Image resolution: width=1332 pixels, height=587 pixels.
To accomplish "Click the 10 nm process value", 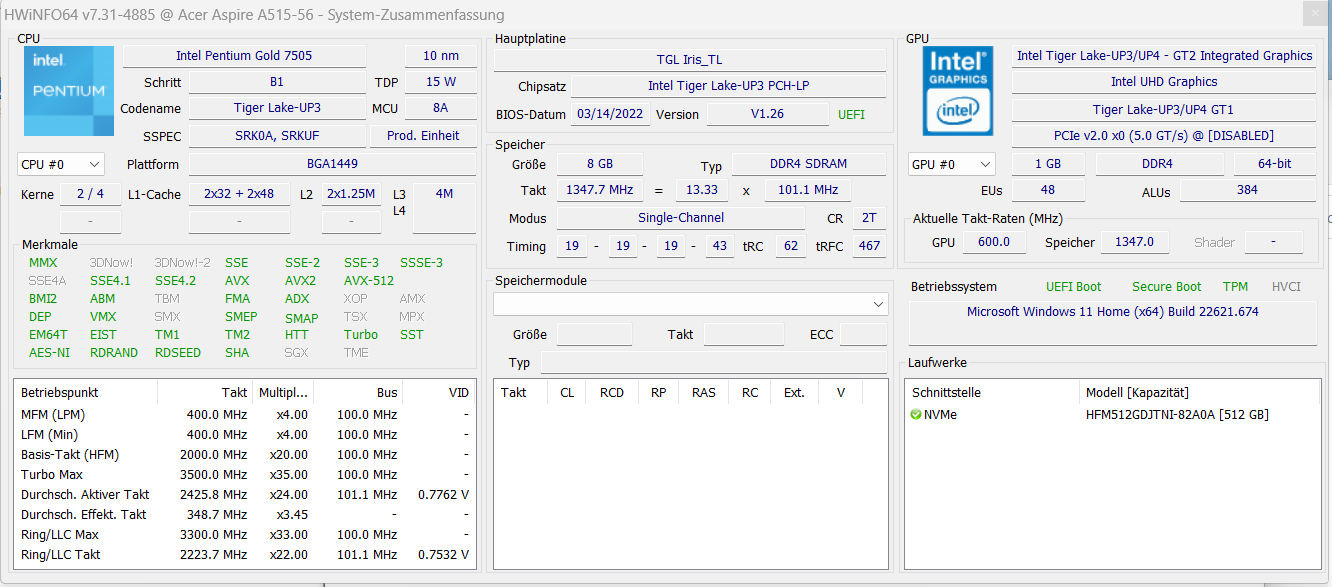I will 441,56.
